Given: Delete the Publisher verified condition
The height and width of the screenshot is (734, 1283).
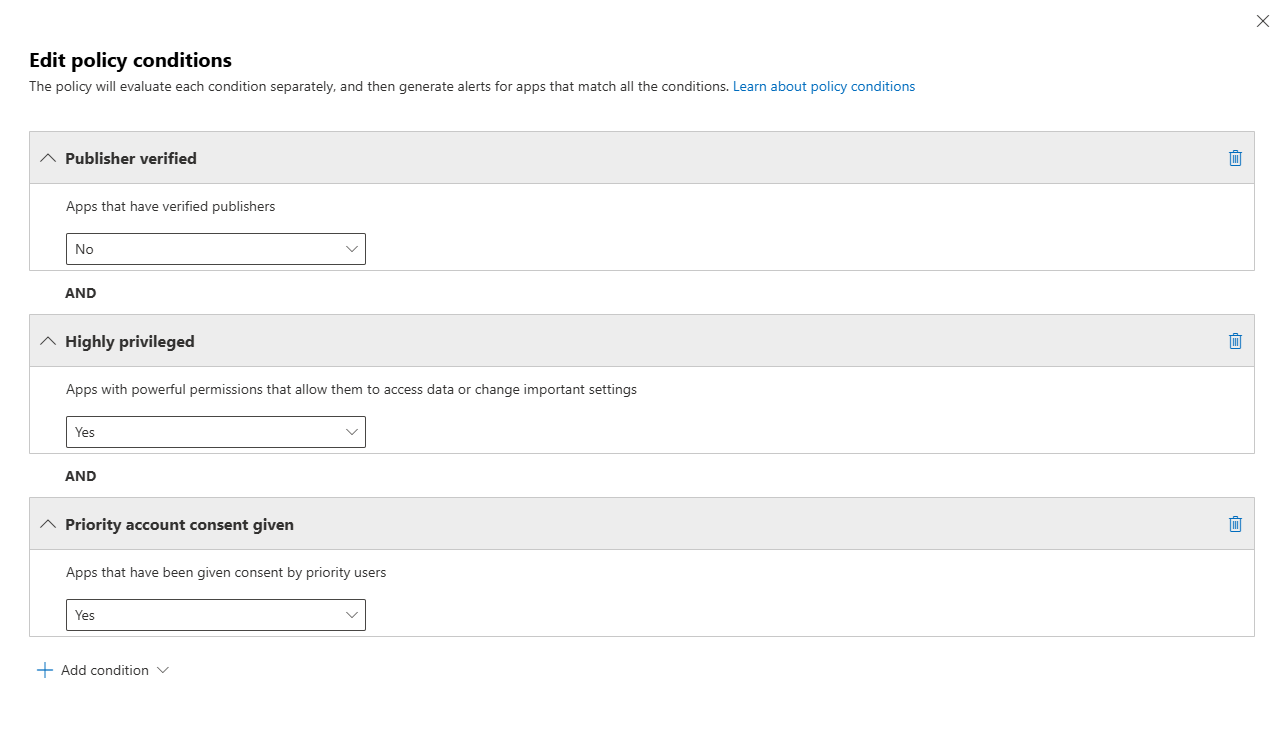Looking at the screenshot, I should click(x=1235, y=158).
